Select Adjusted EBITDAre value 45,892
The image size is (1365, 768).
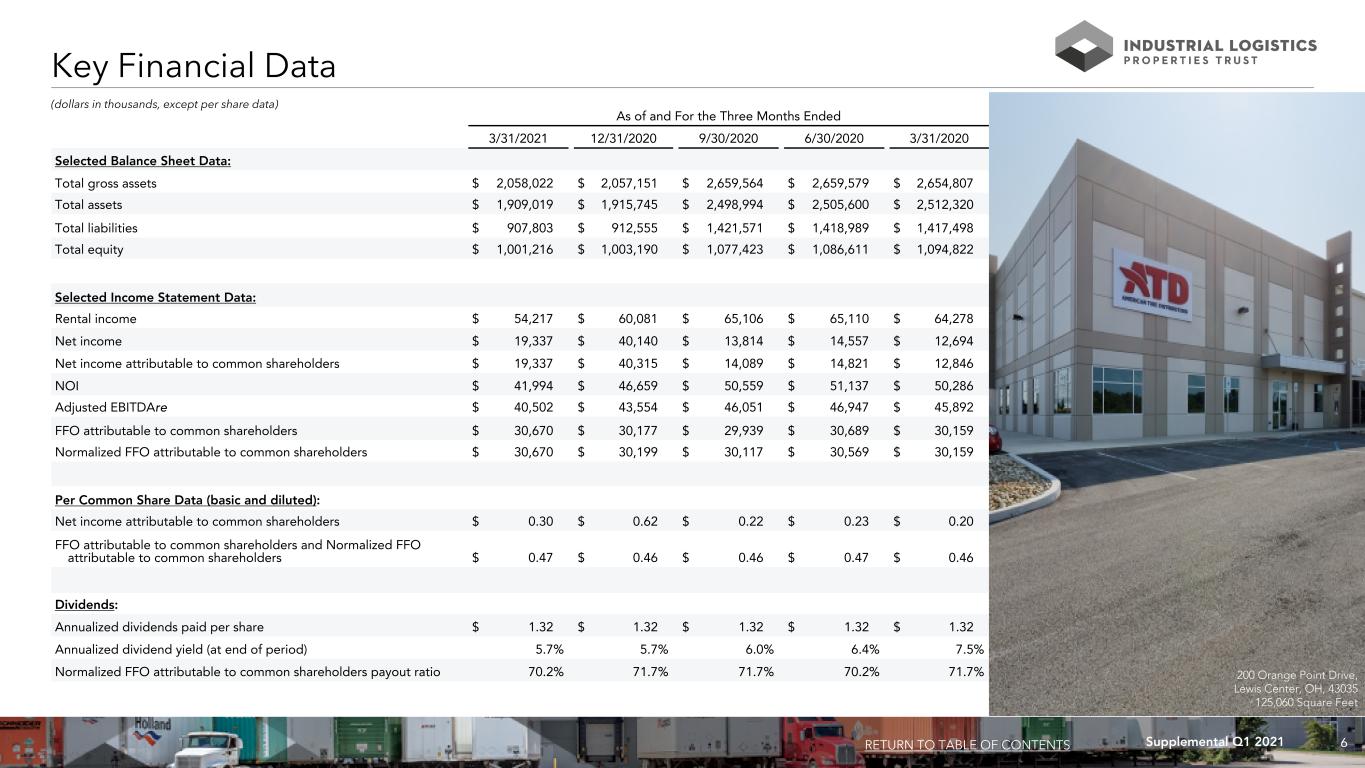click(951, 408)
